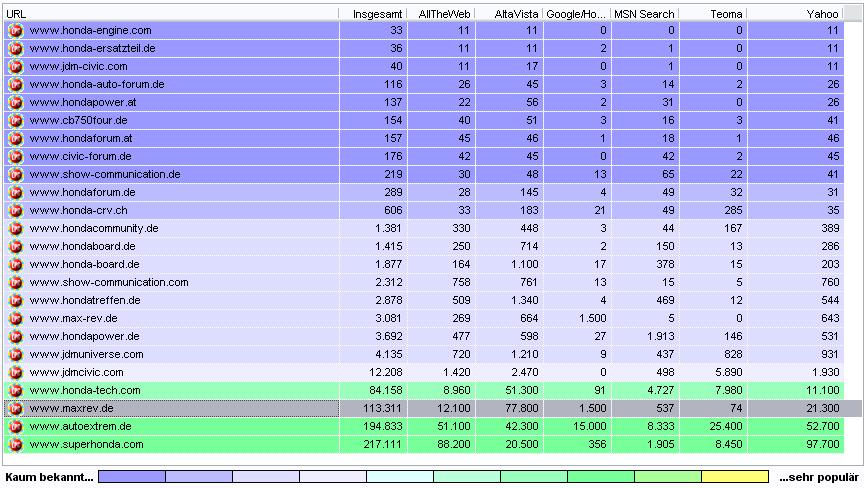Sort by the URL column header
The image size is (865, 488).
point(171,14)
